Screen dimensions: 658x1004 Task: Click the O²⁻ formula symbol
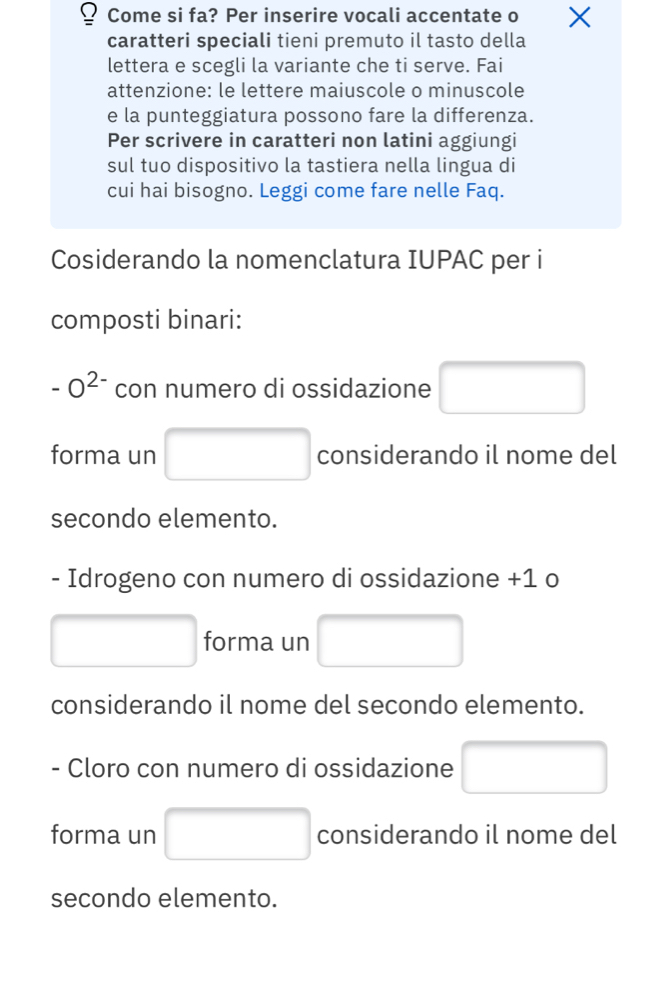[x=87, y=386]
